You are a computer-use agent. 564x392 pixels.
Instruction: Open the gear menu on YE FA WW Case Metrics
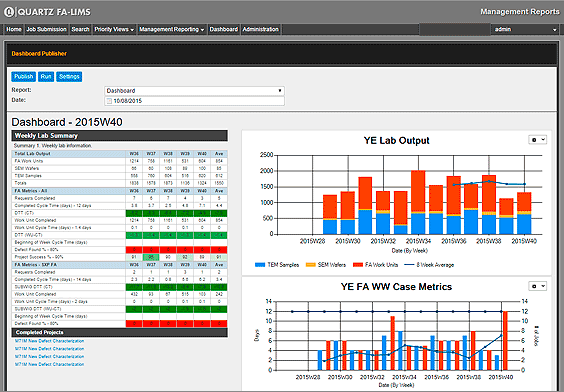[537, 286]
